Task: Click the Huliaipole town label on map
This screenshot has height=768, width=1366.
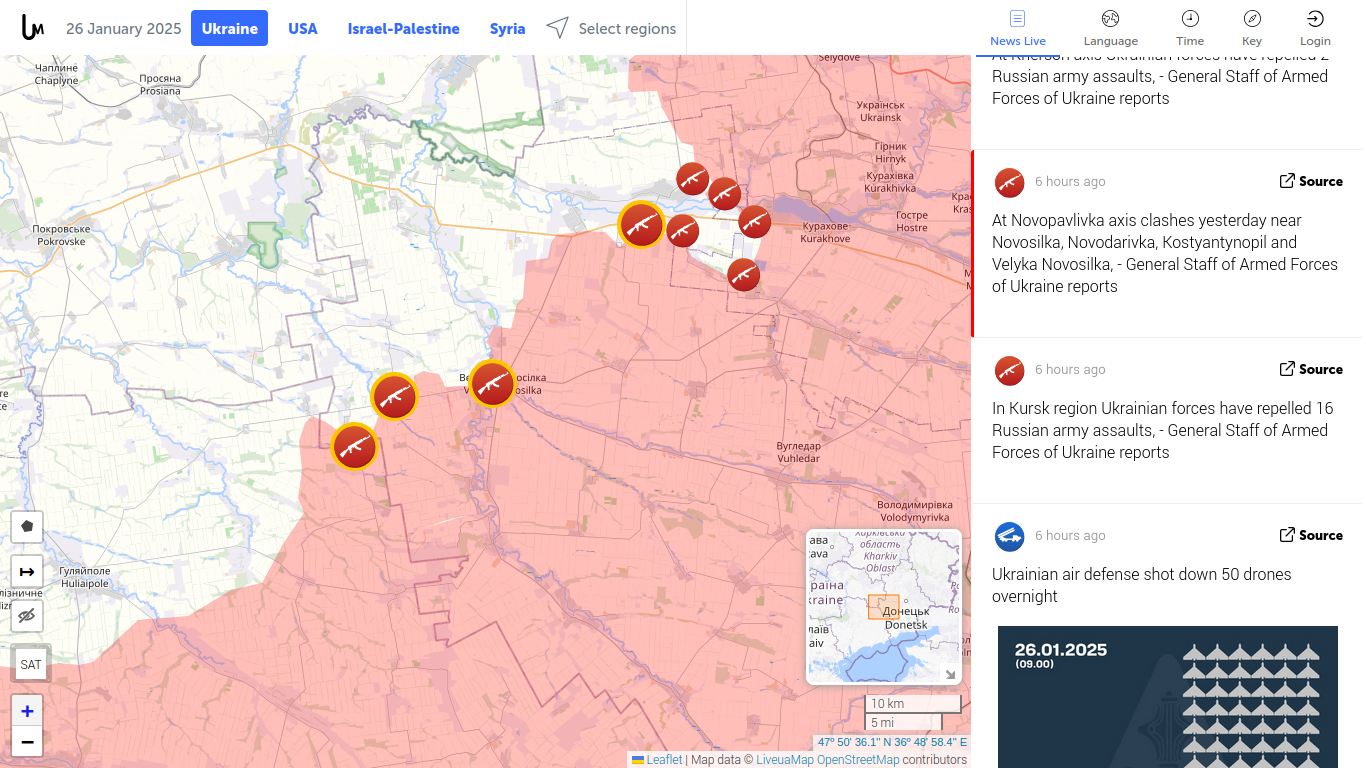Action: [x=85, y=576]
